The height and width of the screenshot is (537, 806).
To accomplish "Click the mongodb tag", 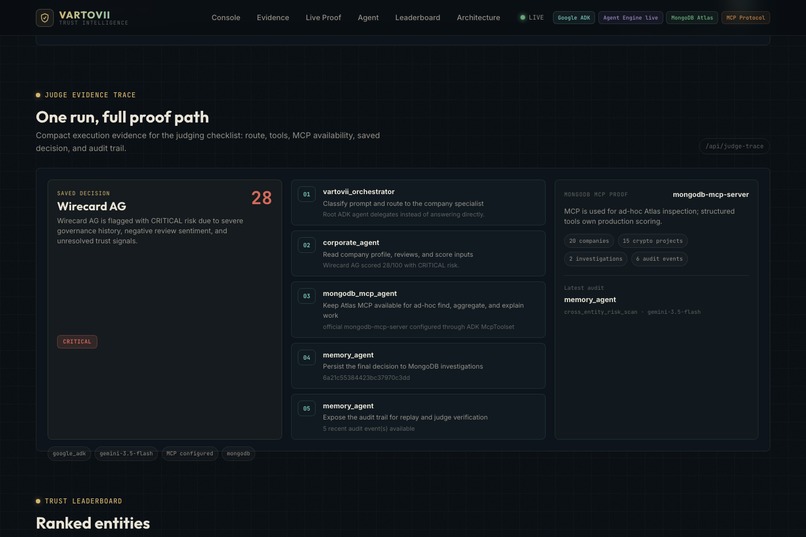I will [238, 453].
